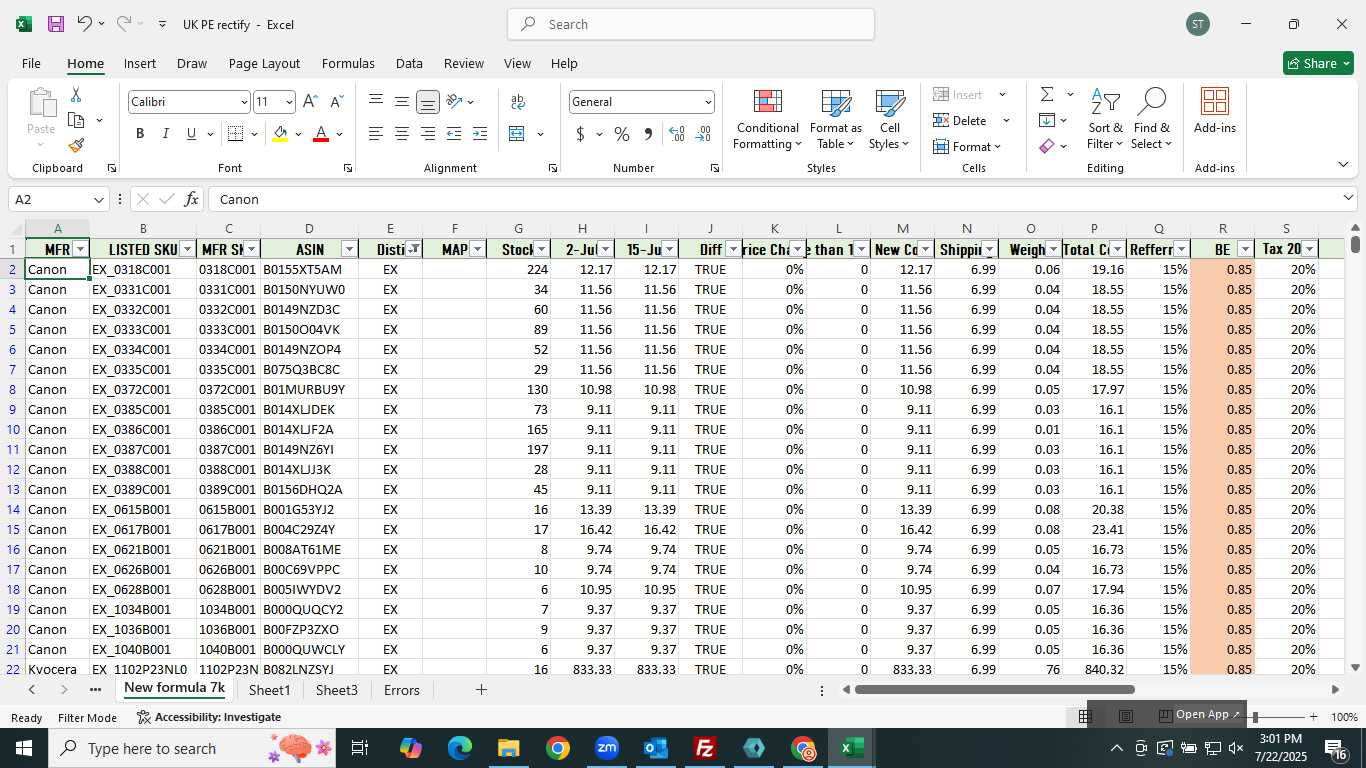1366x768 pixels.
Task: Apply Accounting dollar number format
Action: click(x=580, y=134)
